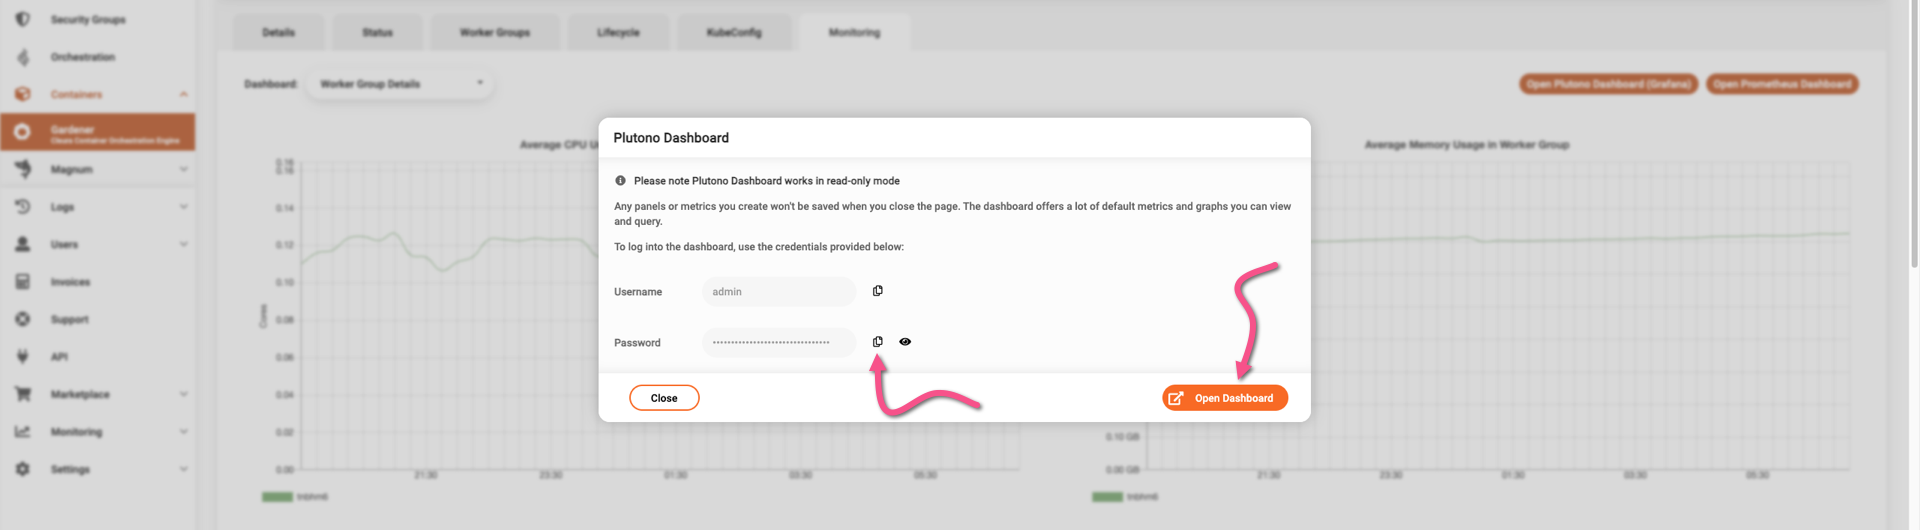
Task: Click the Settings gear icon
Action: tap(23, 469)
